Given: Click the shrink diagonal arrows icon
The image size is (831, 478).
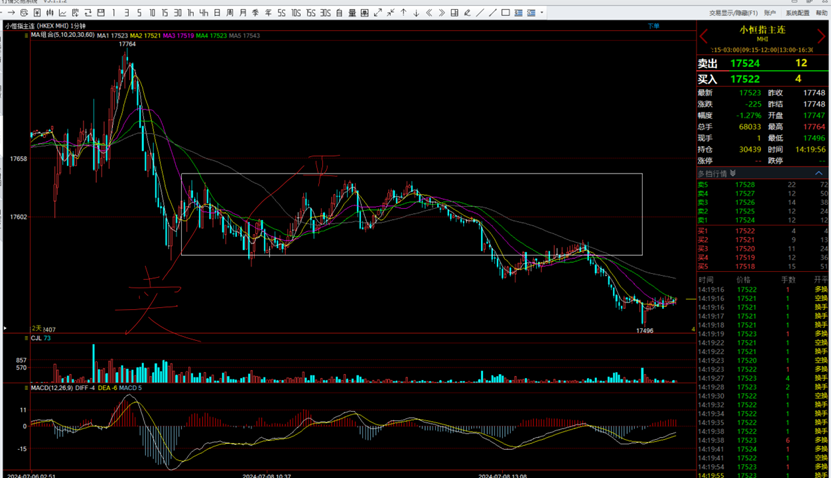Looking at the screenshot, I should pyautogui.click(x=391, y=13).
